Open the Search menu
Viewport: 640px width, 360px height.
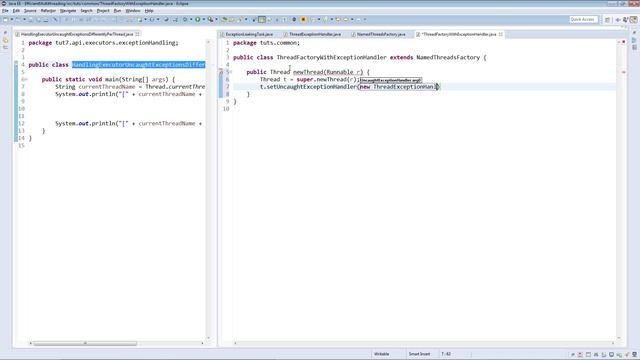[86, 11]
